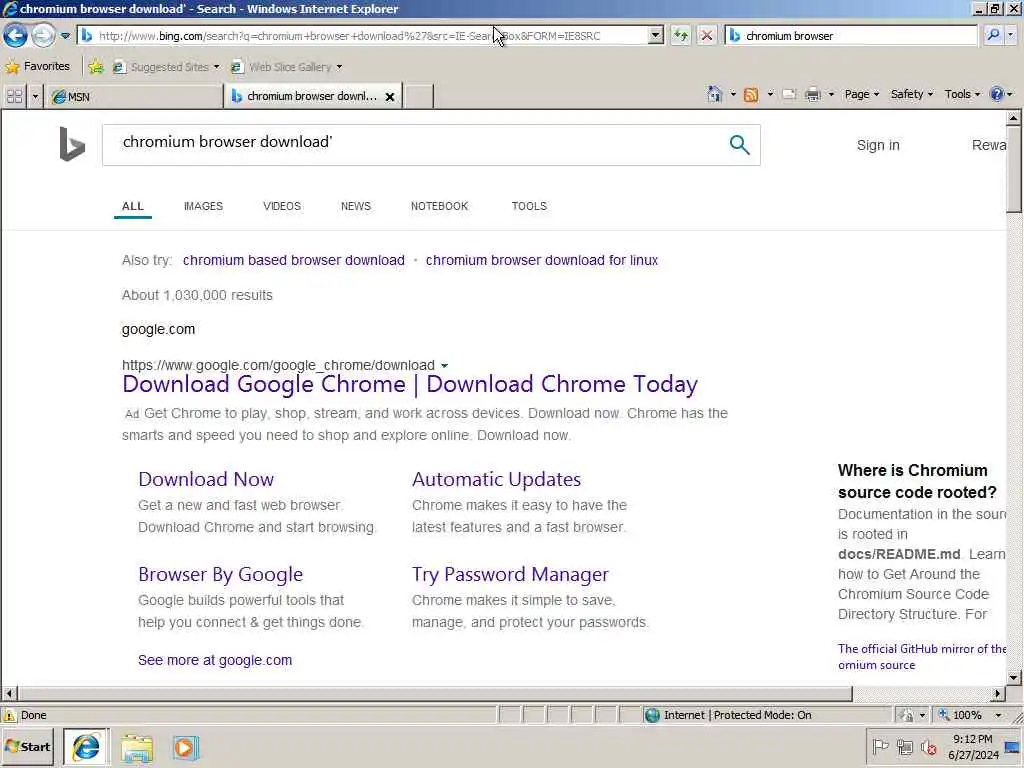Image resolution: width=1024 pixels, height=768 pixels.
Task: Open the Favorites star button
Action: tap(37, 67)
